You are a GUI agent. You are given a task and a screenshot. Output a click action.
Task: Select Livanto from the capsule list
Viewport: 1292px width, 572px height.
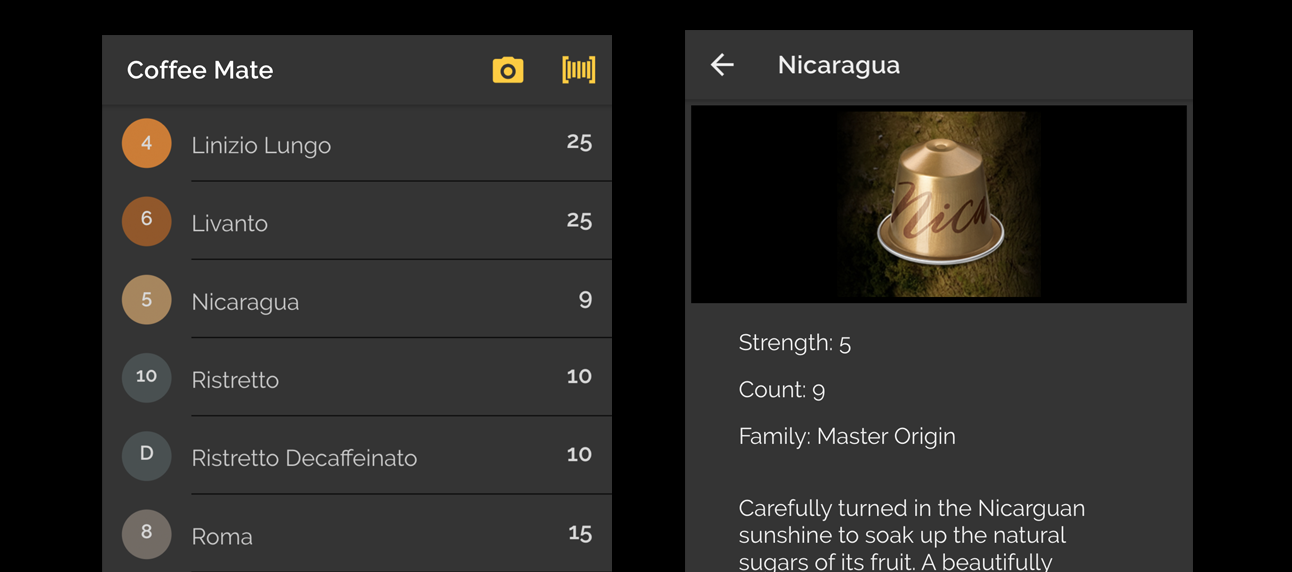click(x=357, y=221)
